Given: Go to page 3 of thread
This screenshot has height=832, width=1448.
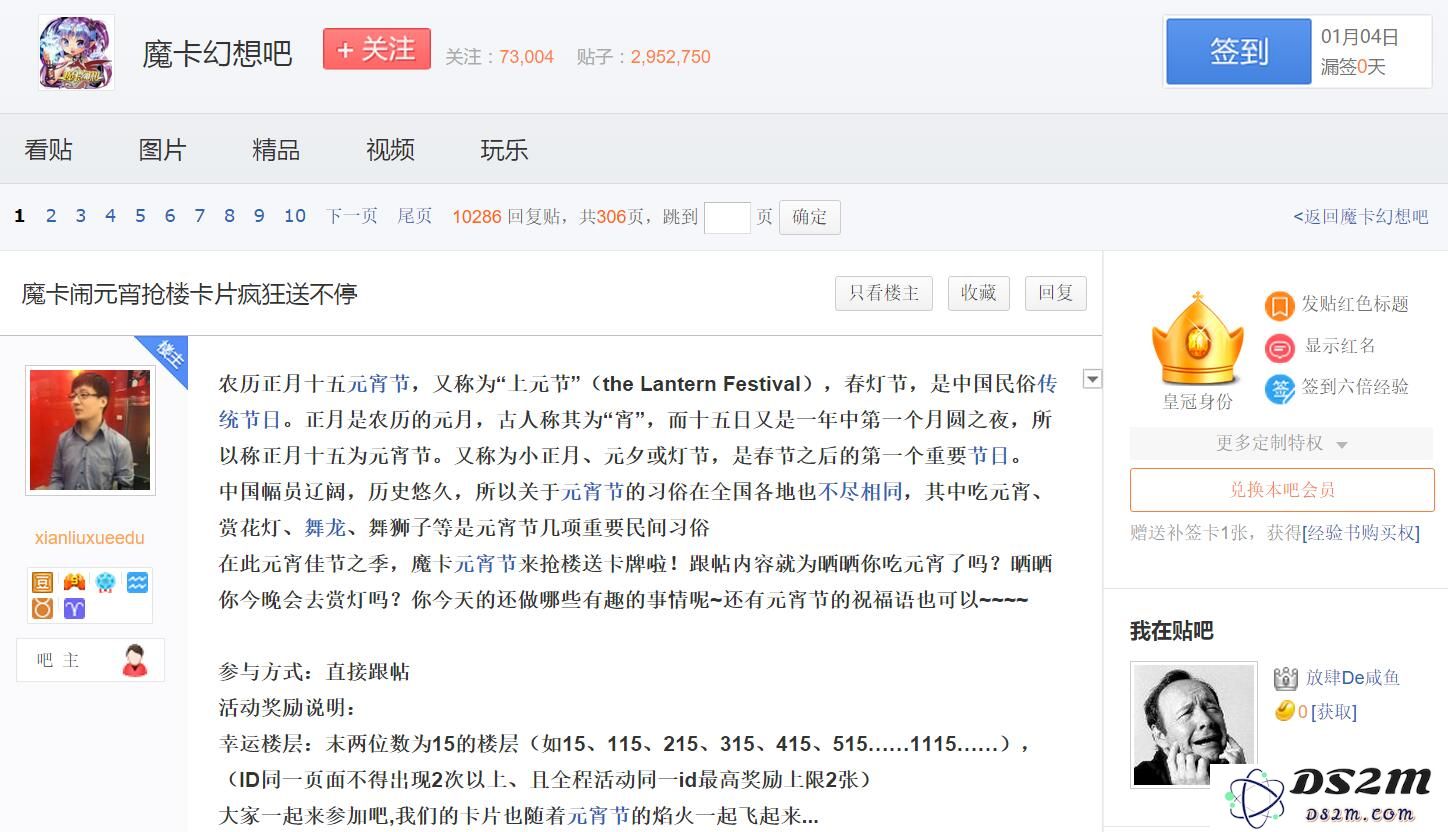Looking at the screenshot, I should pyautogui.click(x=81, y=216).
